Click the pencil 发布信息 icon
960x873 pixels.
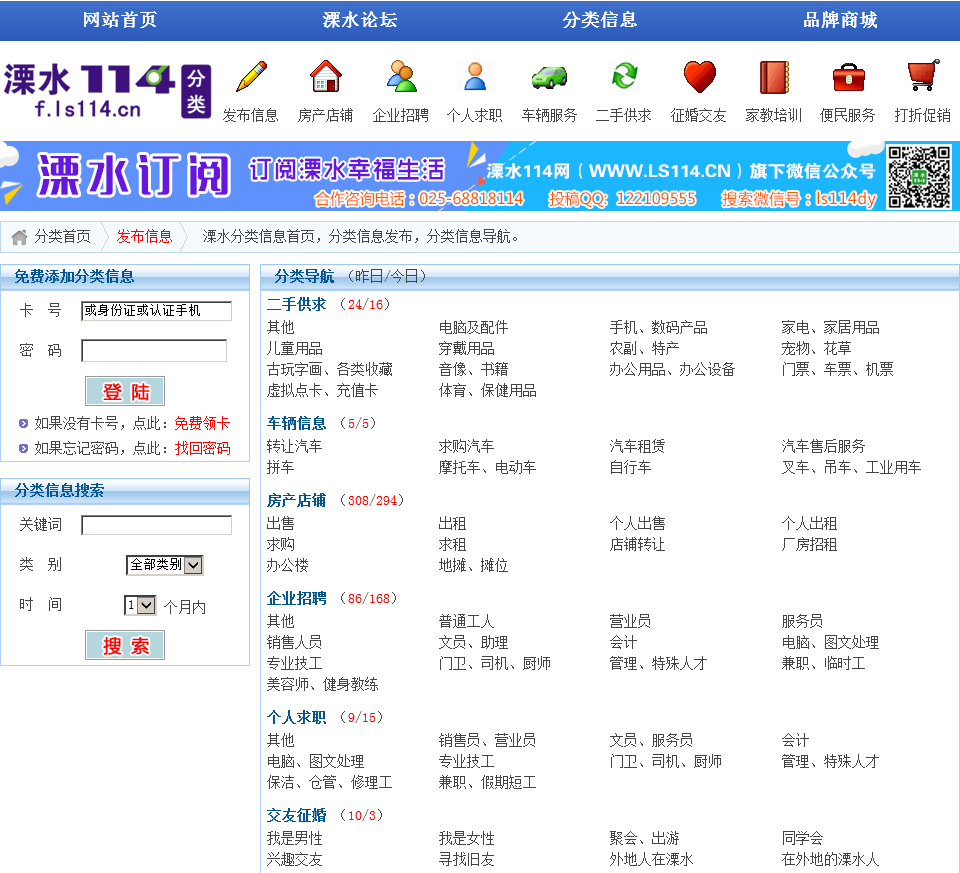click(x=251, y=77)
